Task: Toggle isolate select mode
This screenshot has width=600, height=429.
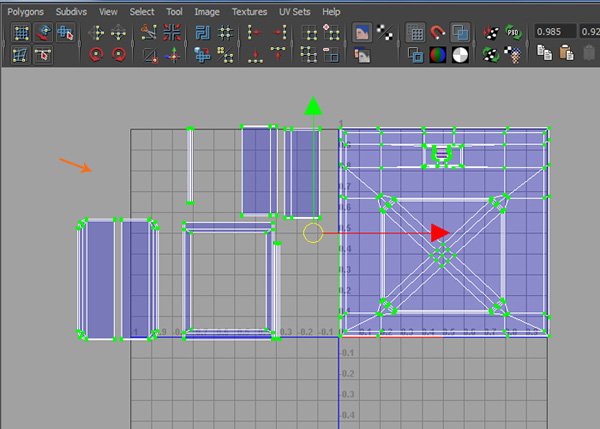Action: [308, 33]
